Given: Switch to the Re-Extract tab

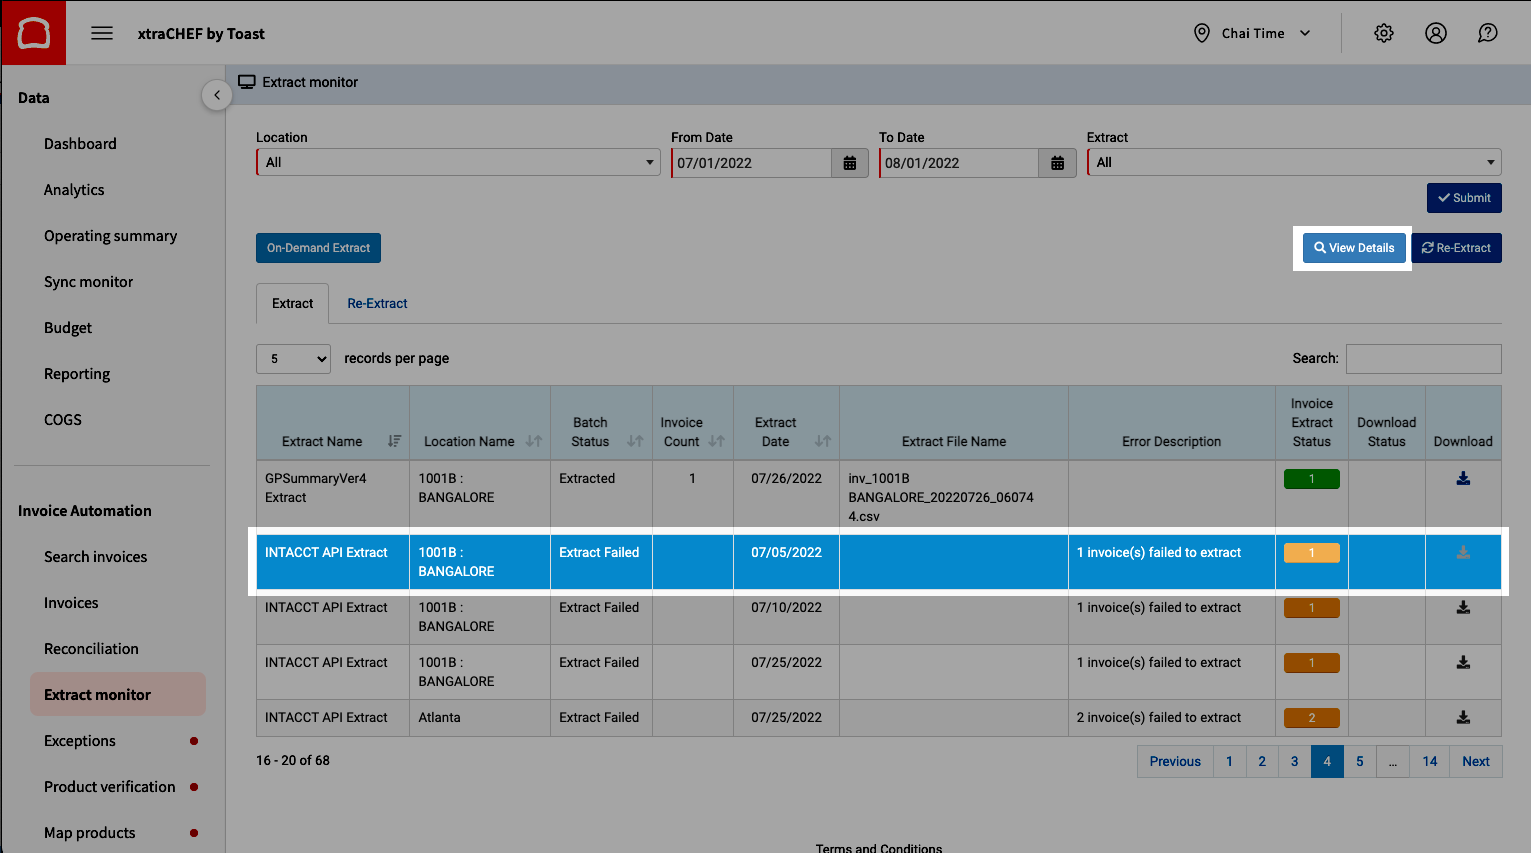Looking at the screenshot, I should 377,304.
